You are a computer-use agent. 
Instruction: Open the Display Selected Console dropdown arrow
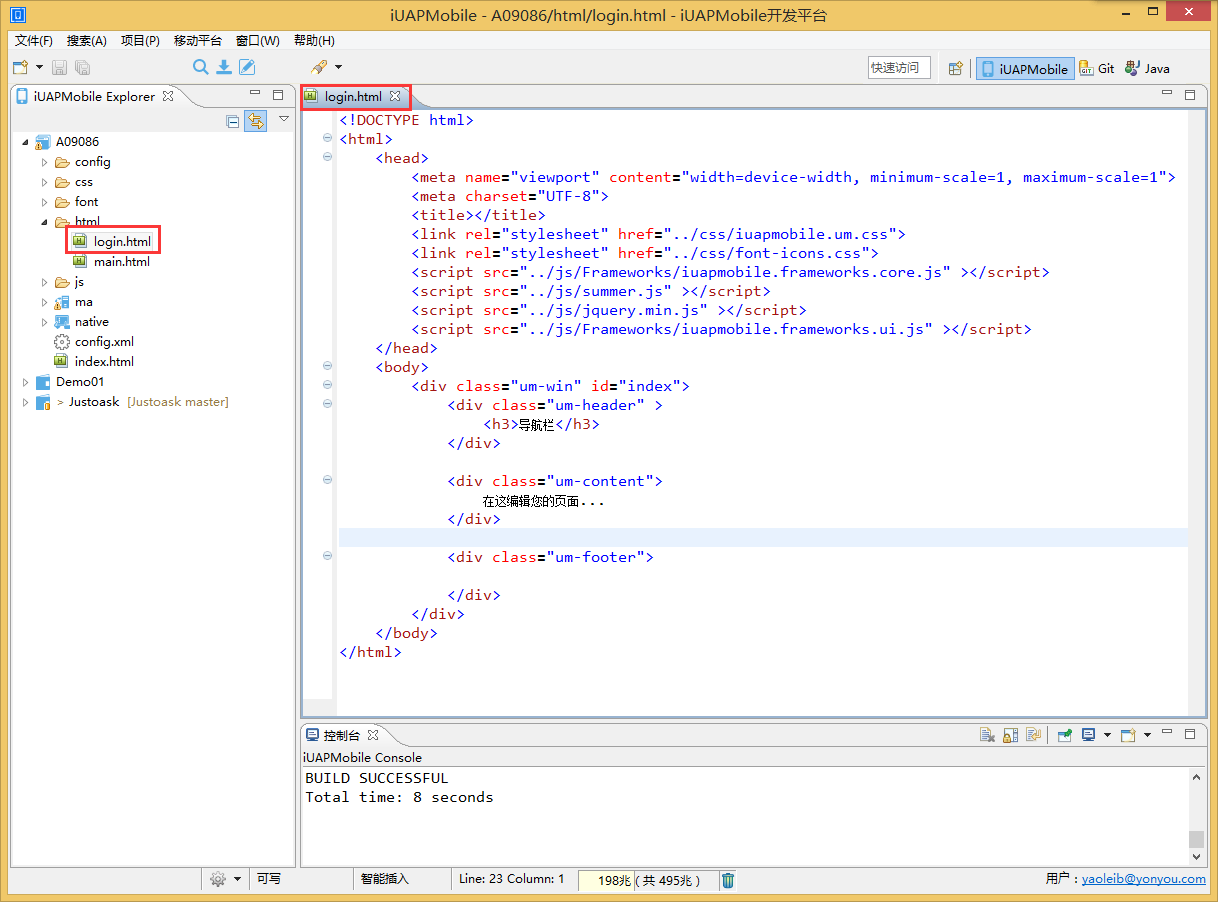[x=1107, y=735]
